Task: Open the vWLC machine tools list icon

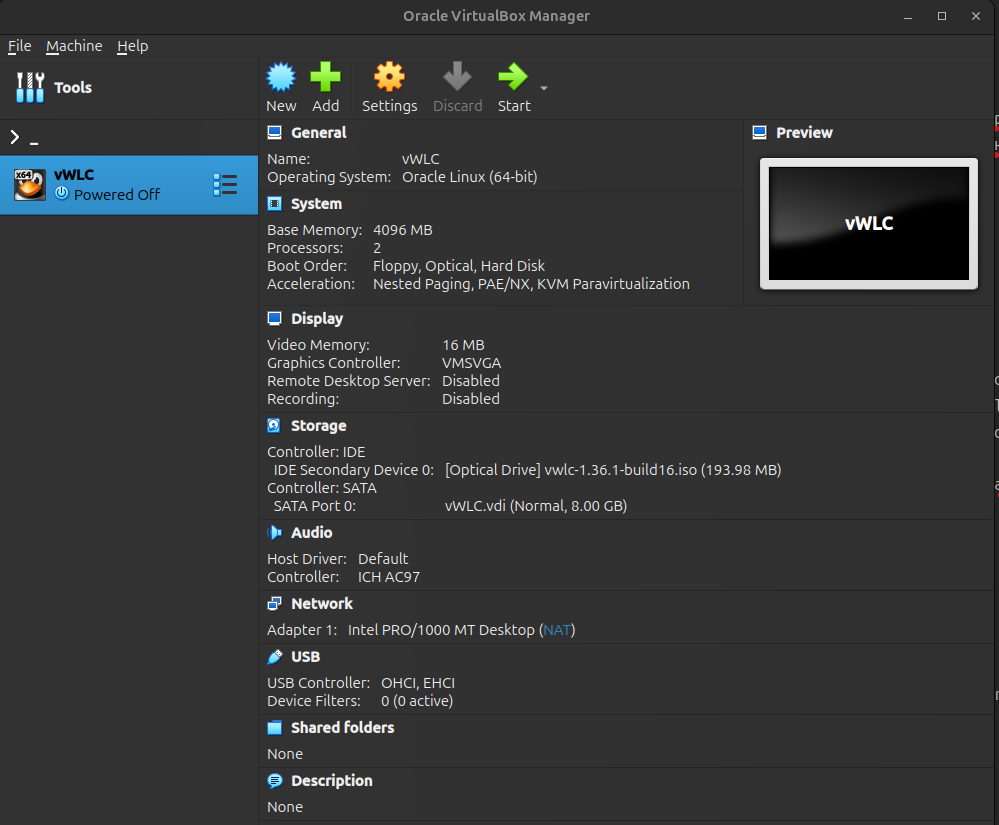Action: click(226, 185)
